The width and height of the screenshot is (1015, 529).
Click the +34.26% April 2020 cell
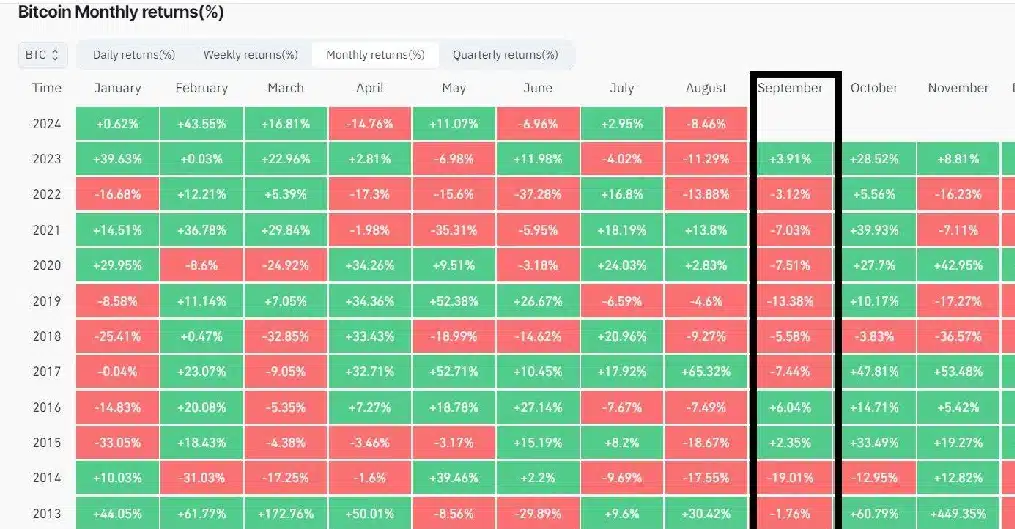click(x=370, y=265)
